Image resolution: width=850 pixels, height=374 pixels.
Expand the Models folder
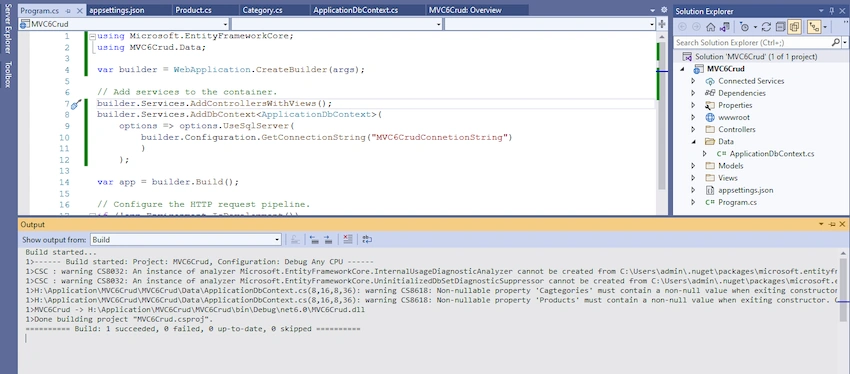click(693, 166)
